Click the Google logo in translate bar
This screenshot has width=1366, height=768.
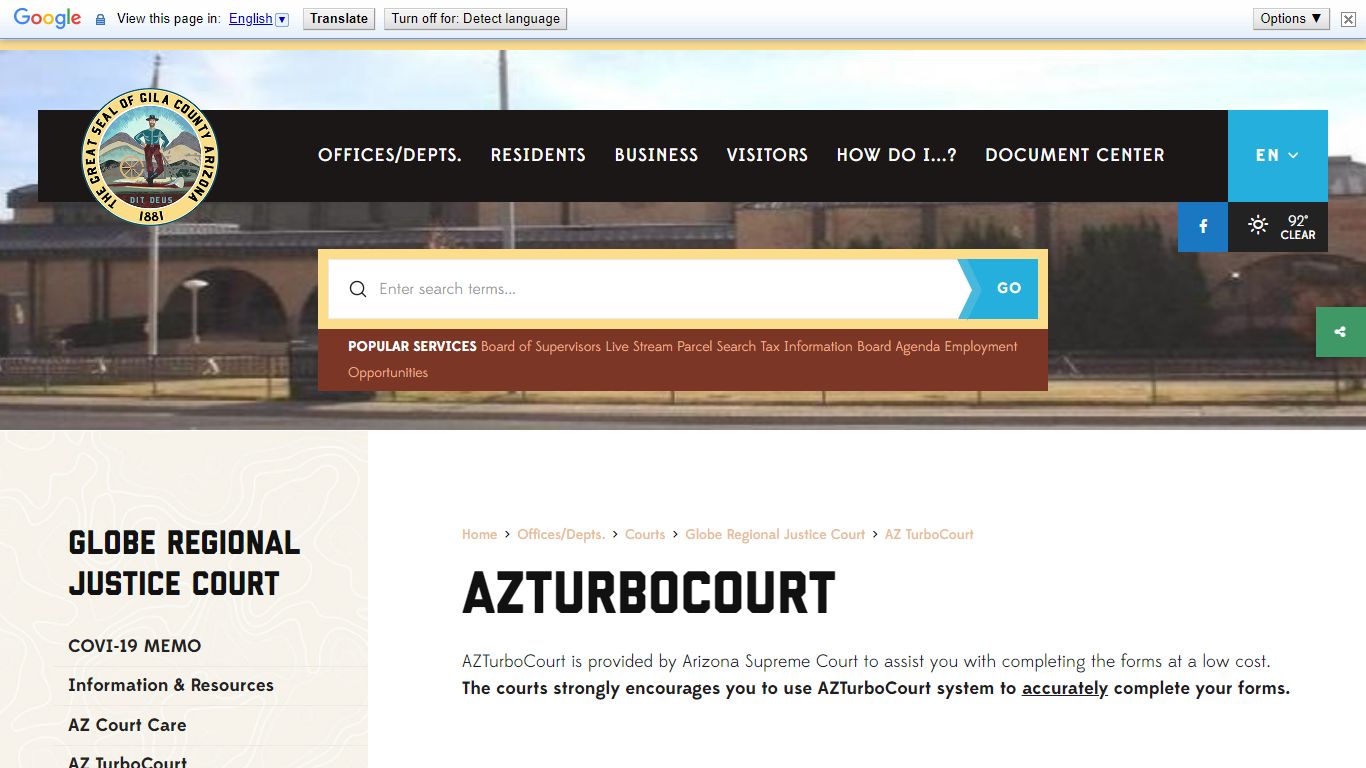[47, 18]
